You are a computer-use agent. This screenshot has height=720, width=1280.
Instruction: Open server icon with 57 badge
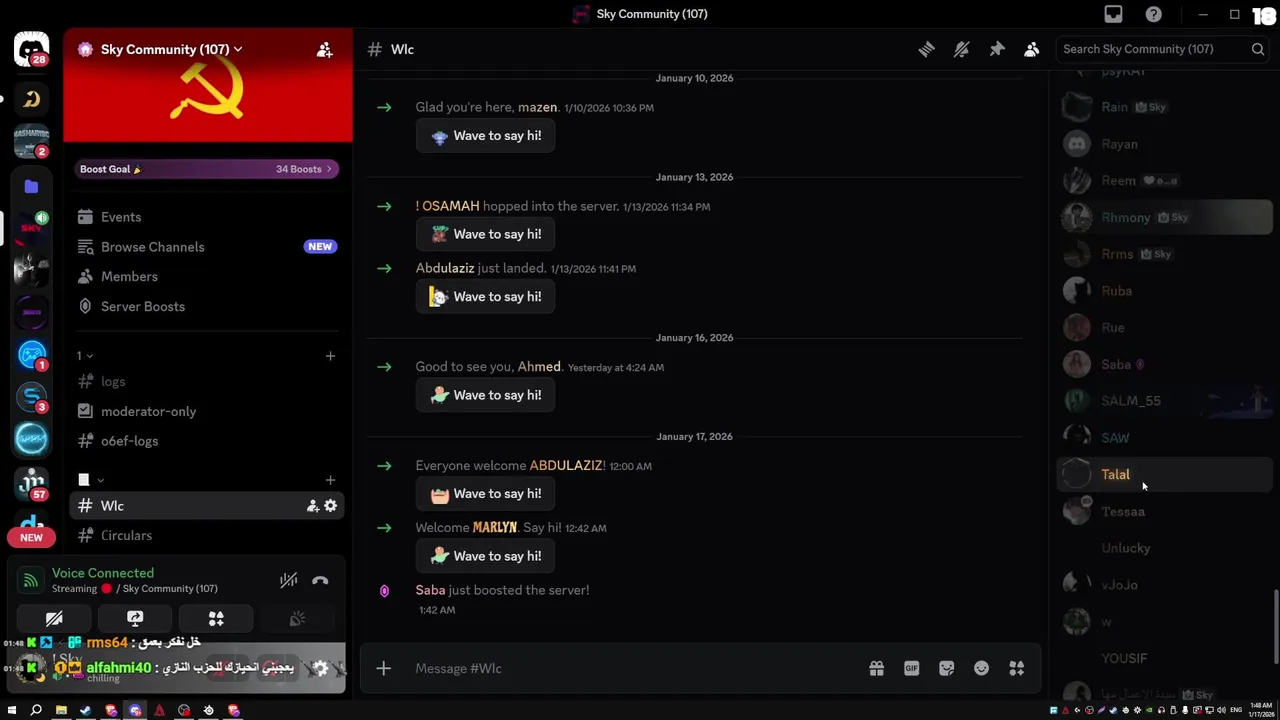click(31, 482)
